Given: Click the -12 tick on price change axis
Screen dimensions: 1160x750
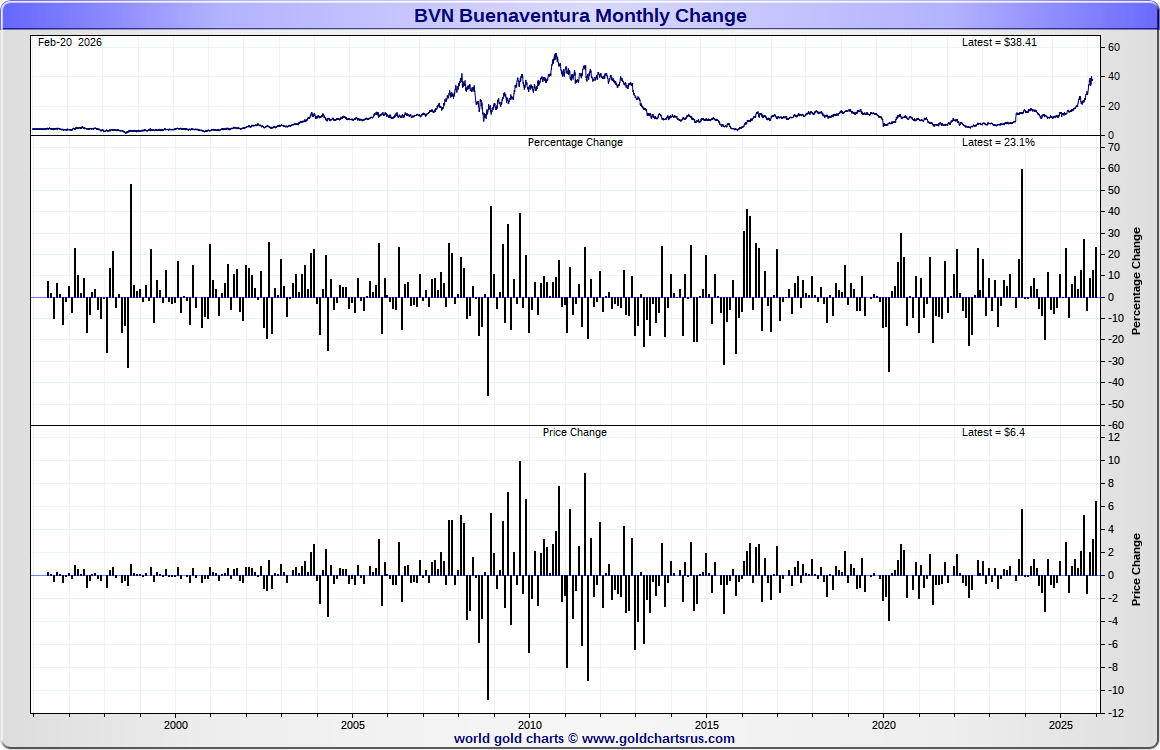Looking at the screenshot, I should [x=1116, y=713].
